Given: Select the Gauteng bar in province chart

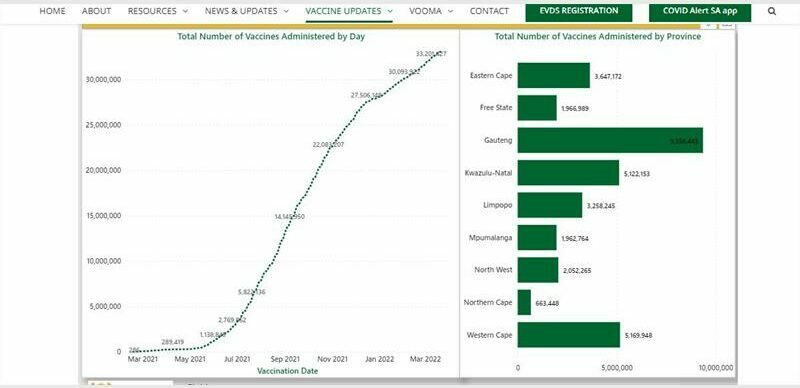Looking at the screenshot, I should click(610, 140).
